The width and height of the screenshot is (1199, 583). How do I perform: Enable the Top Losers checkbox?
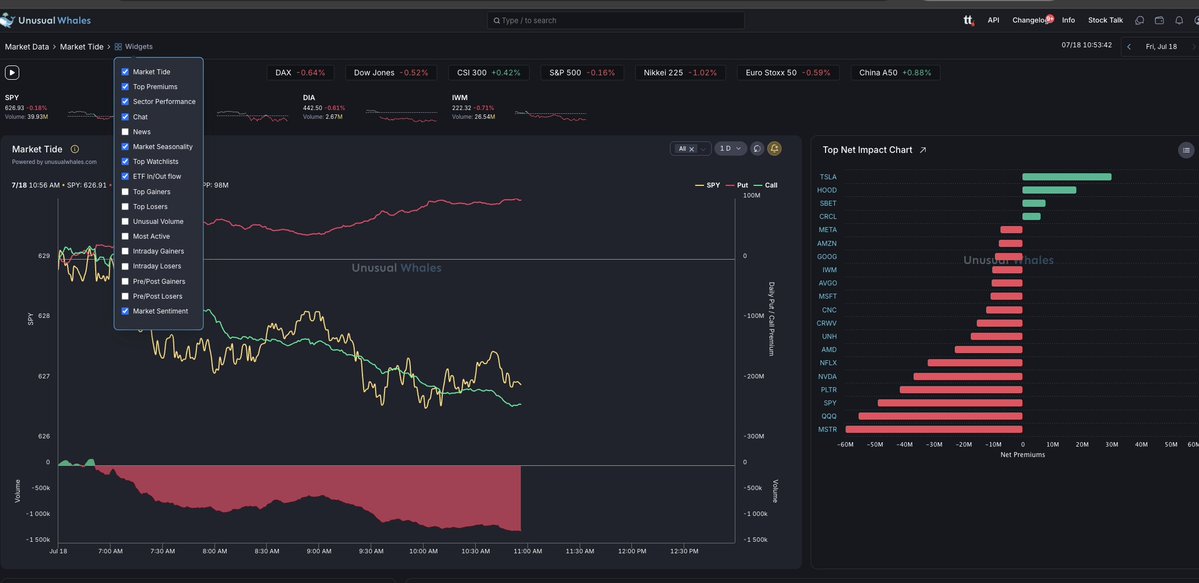(125, 207)
